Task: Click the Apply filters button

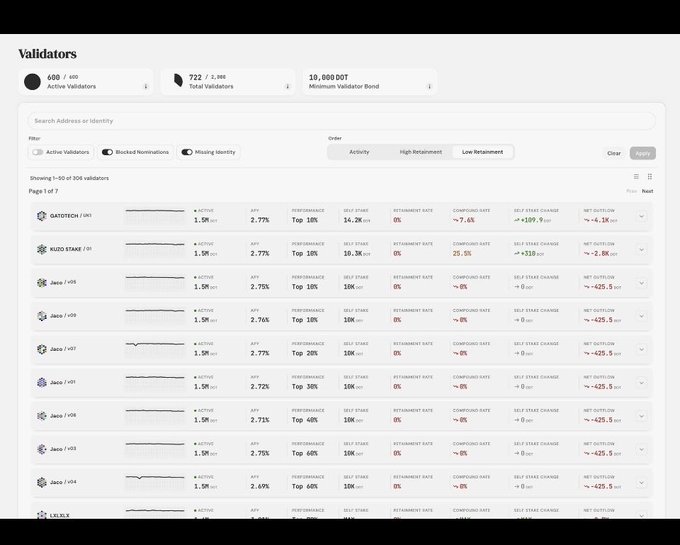Action: (643, 153)
